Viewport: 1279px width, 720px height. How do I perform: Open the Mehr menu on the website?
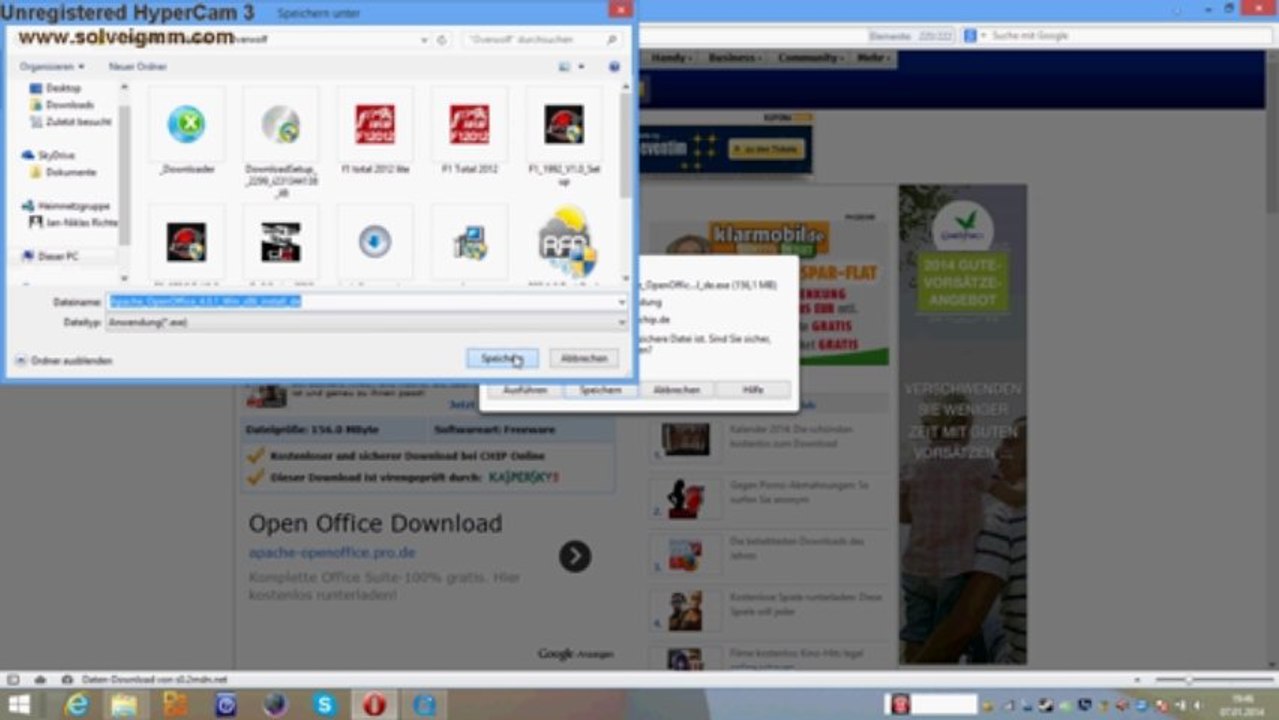872,58
